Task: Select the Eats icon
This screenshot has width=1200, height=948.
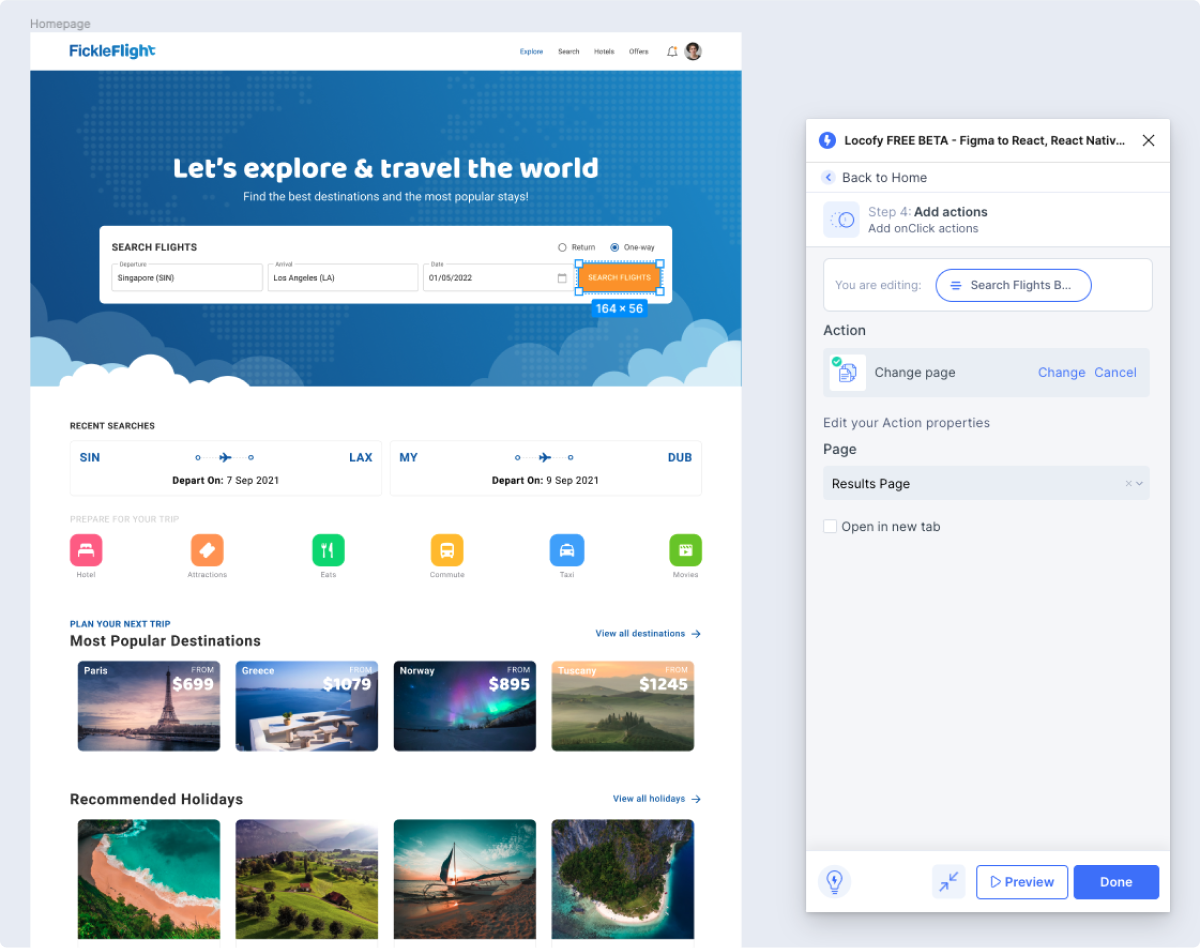Action: [328, 549]
